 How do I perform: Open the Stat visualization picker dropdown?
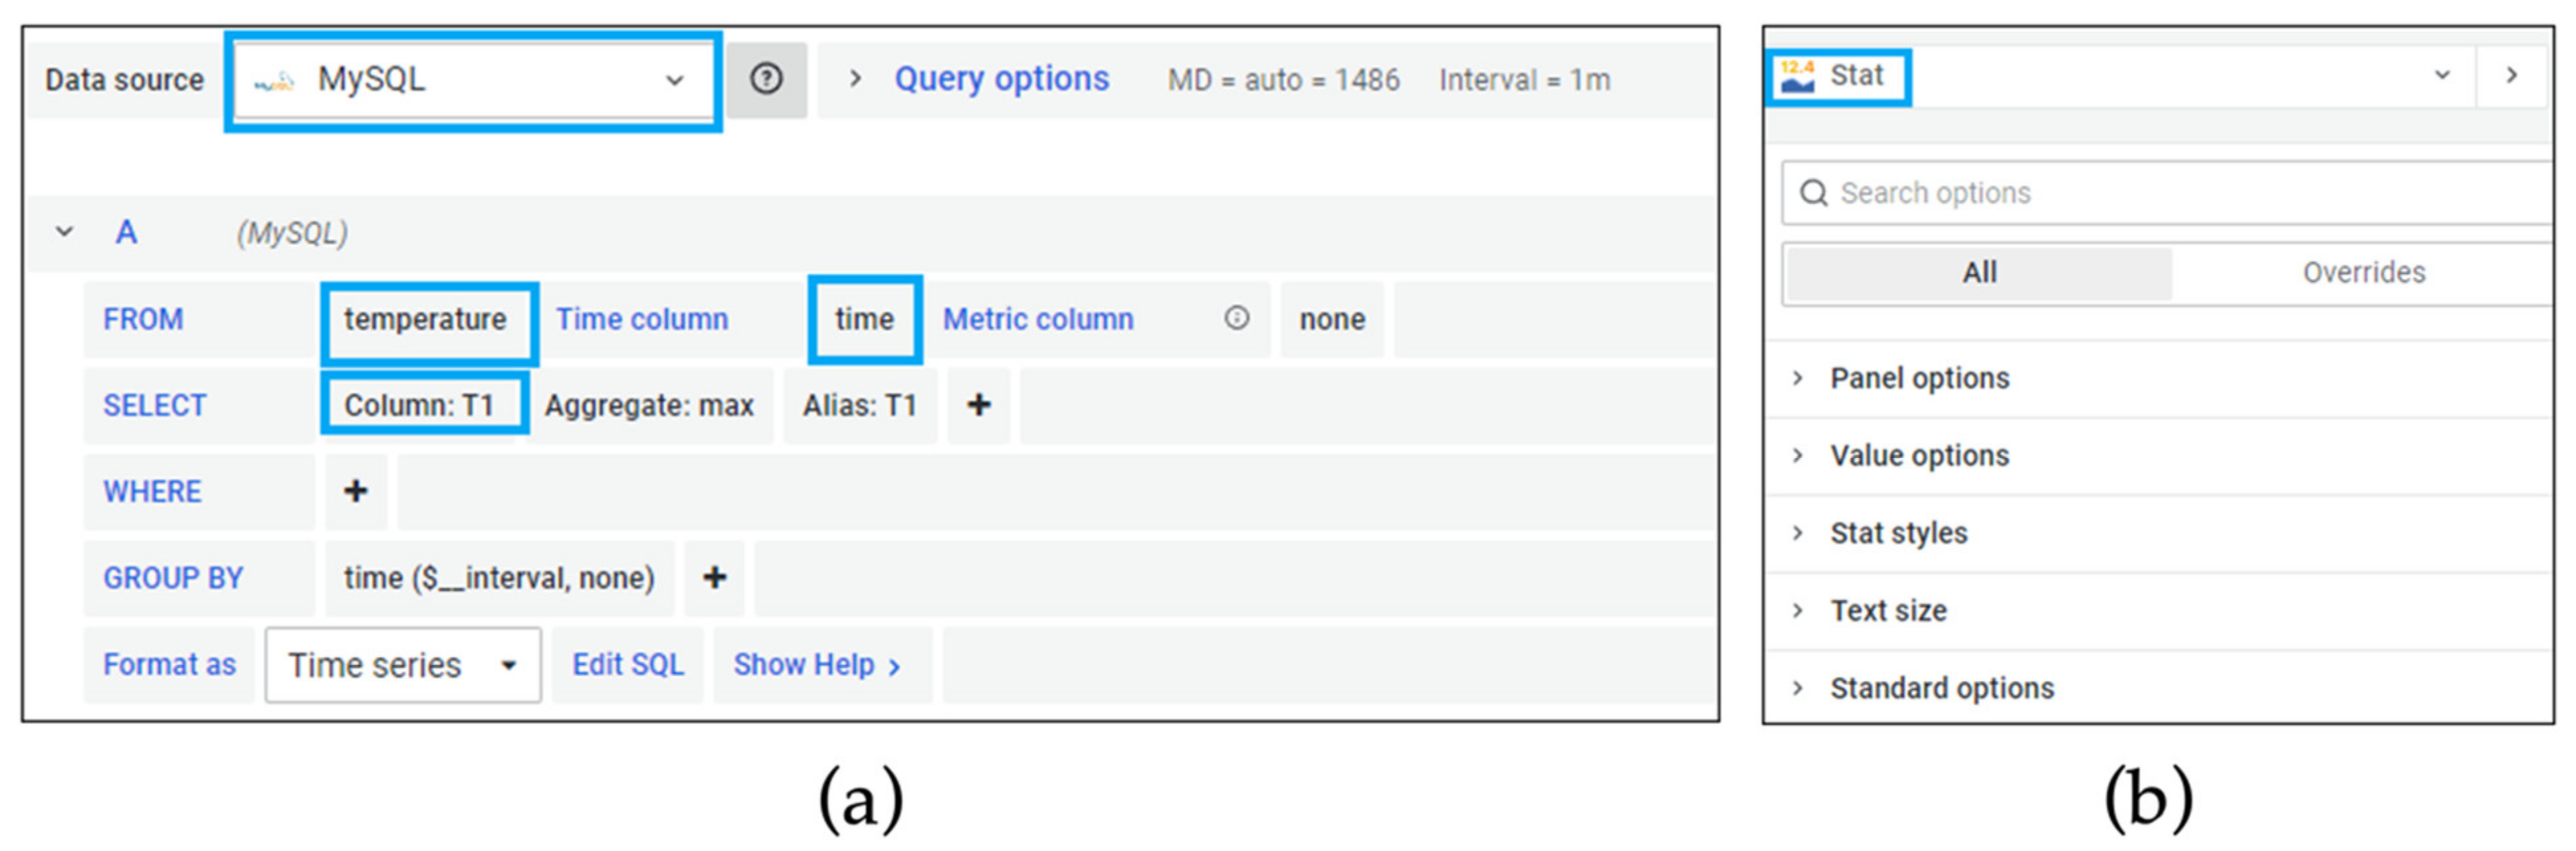2441,76
